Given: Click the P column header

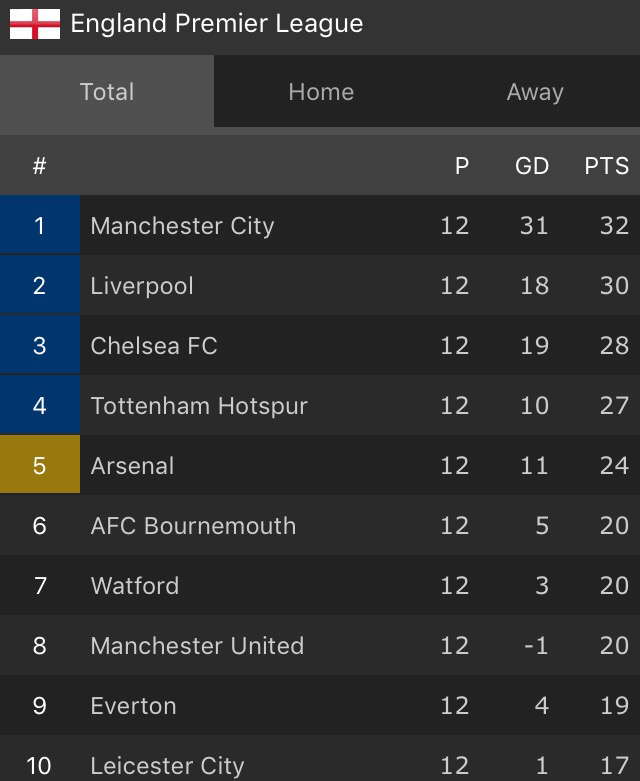Looking at the screenshot, I should (x=461, y=166).
